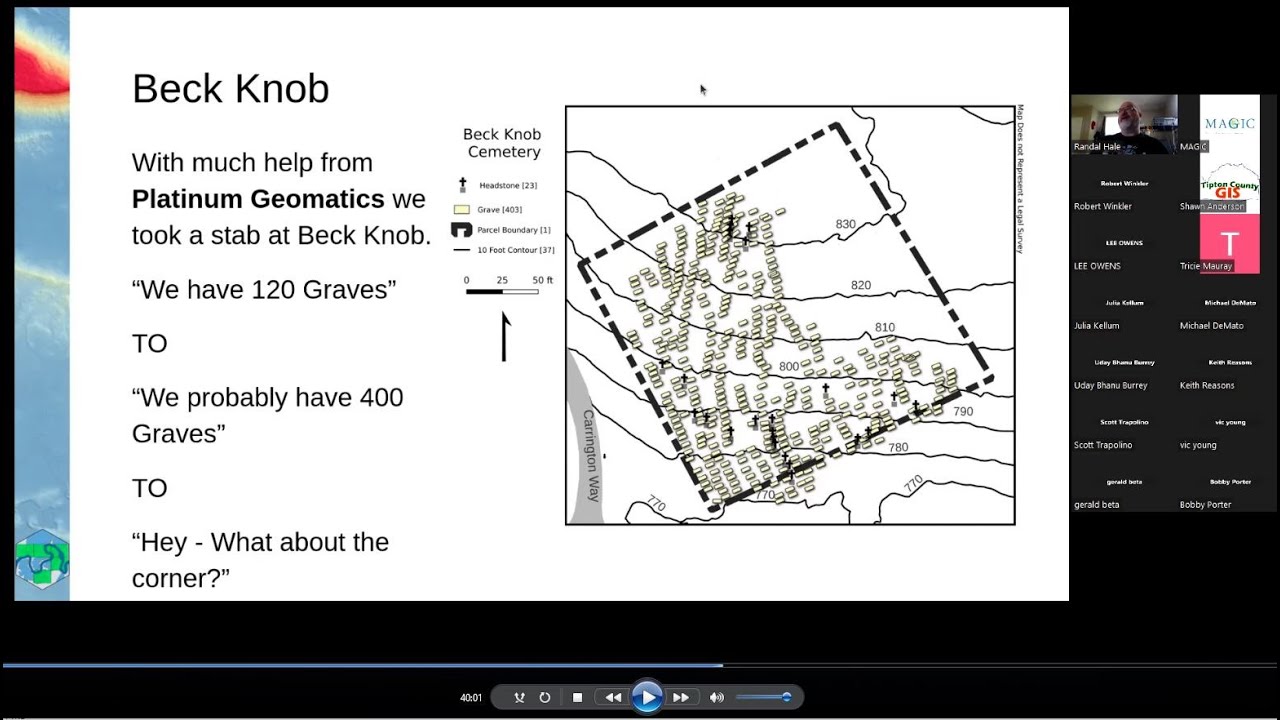The width and height of the screenshot is (1280, 720).
Task: Click the Beck Knob Cemetery legend title
Action: click(x=503, y=143)
